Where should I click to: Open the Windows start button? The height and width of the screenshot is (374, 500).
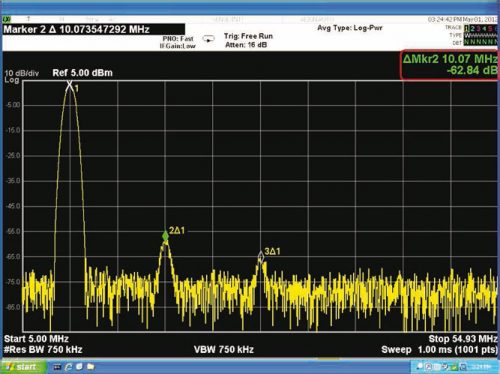tap(22, 367)
